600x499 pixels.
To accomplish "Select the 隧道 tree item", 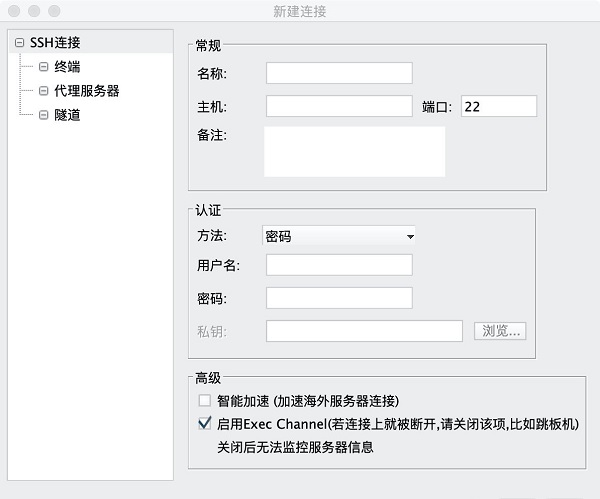I will 67,115.
